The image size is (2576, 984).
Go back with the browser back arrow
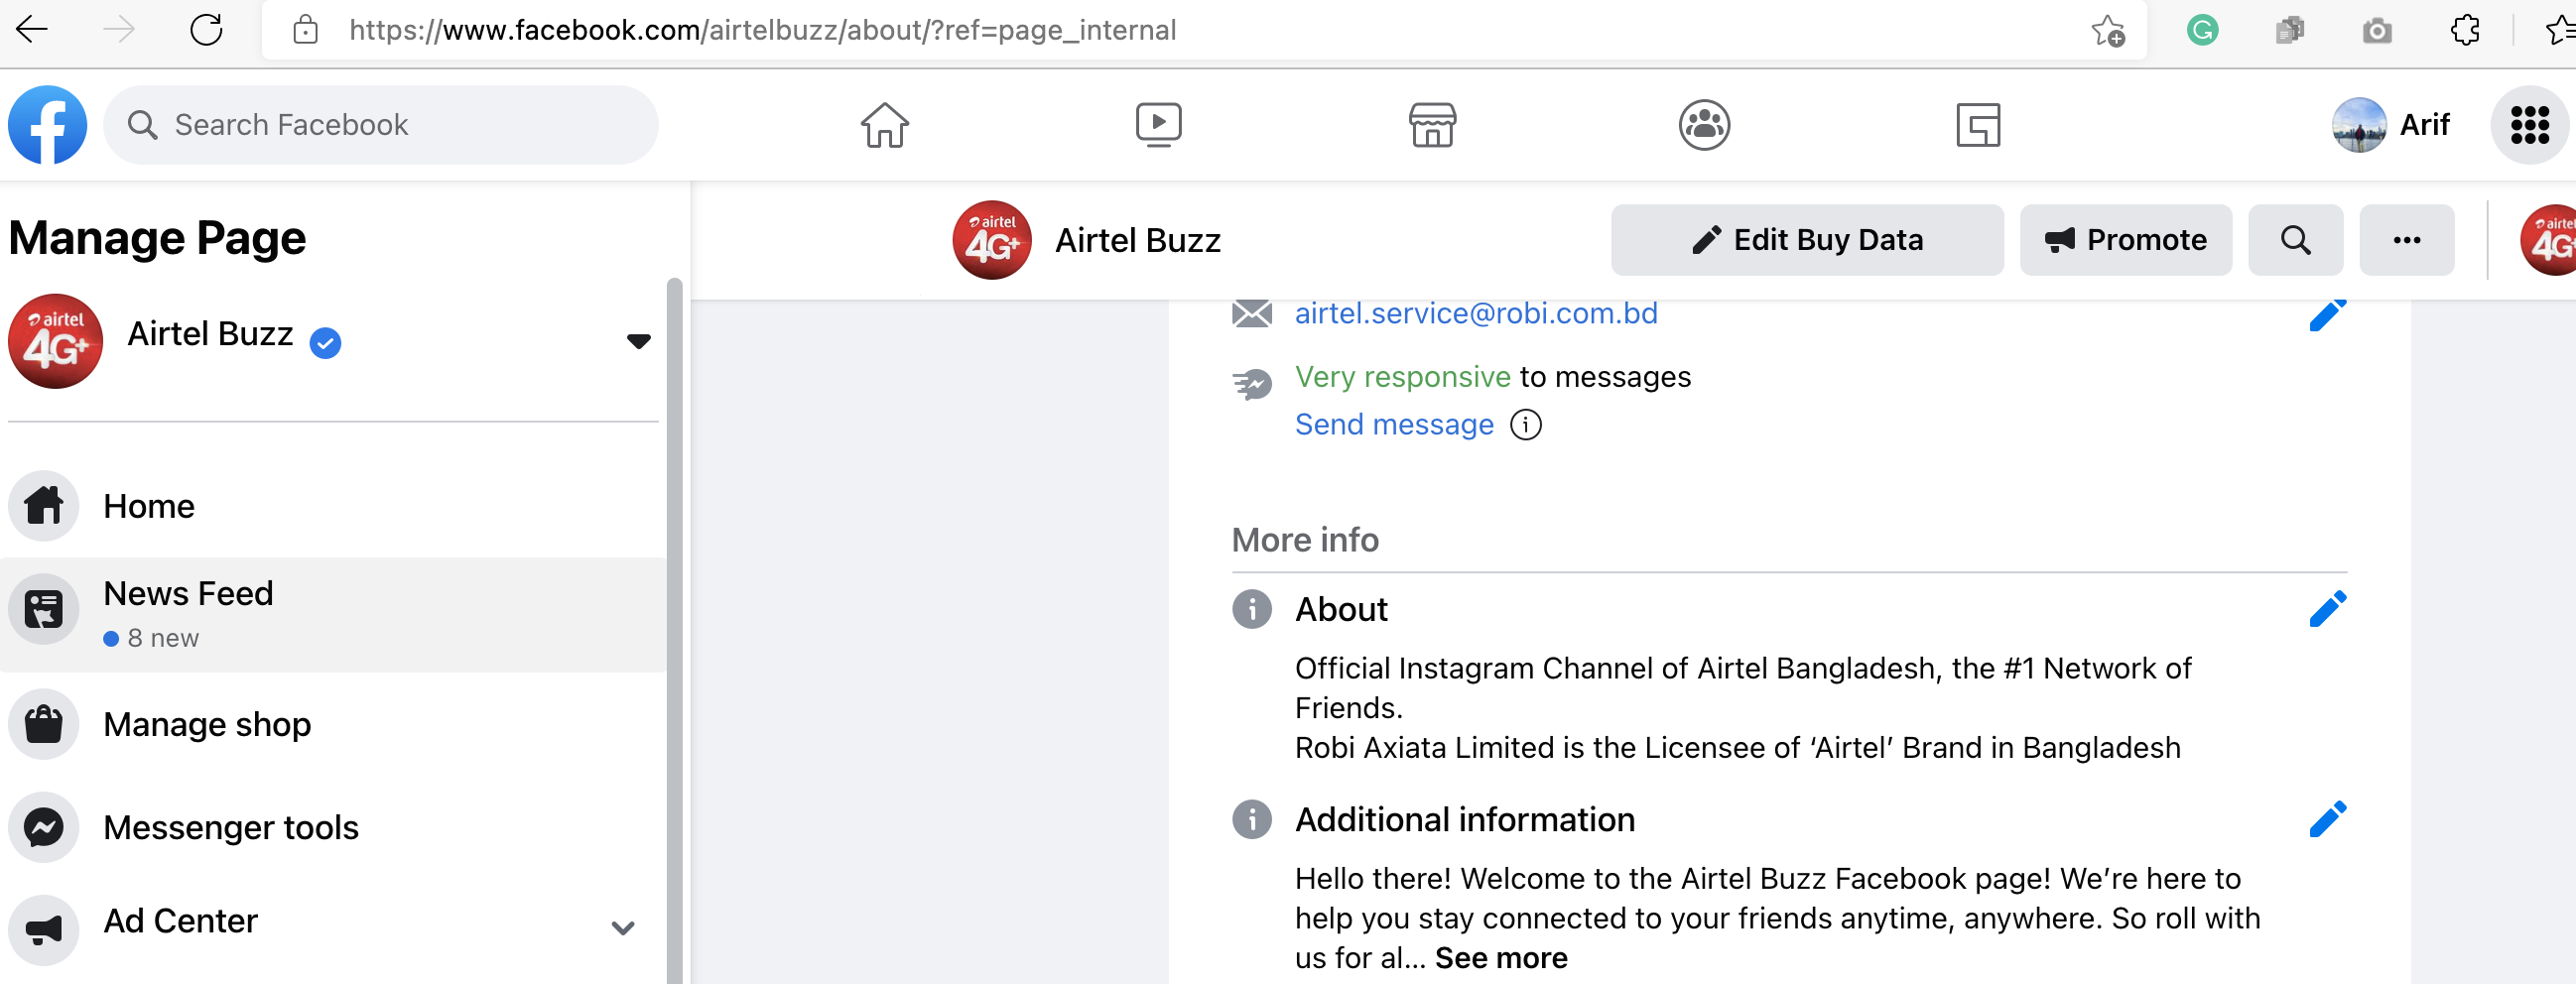[32, 30]
